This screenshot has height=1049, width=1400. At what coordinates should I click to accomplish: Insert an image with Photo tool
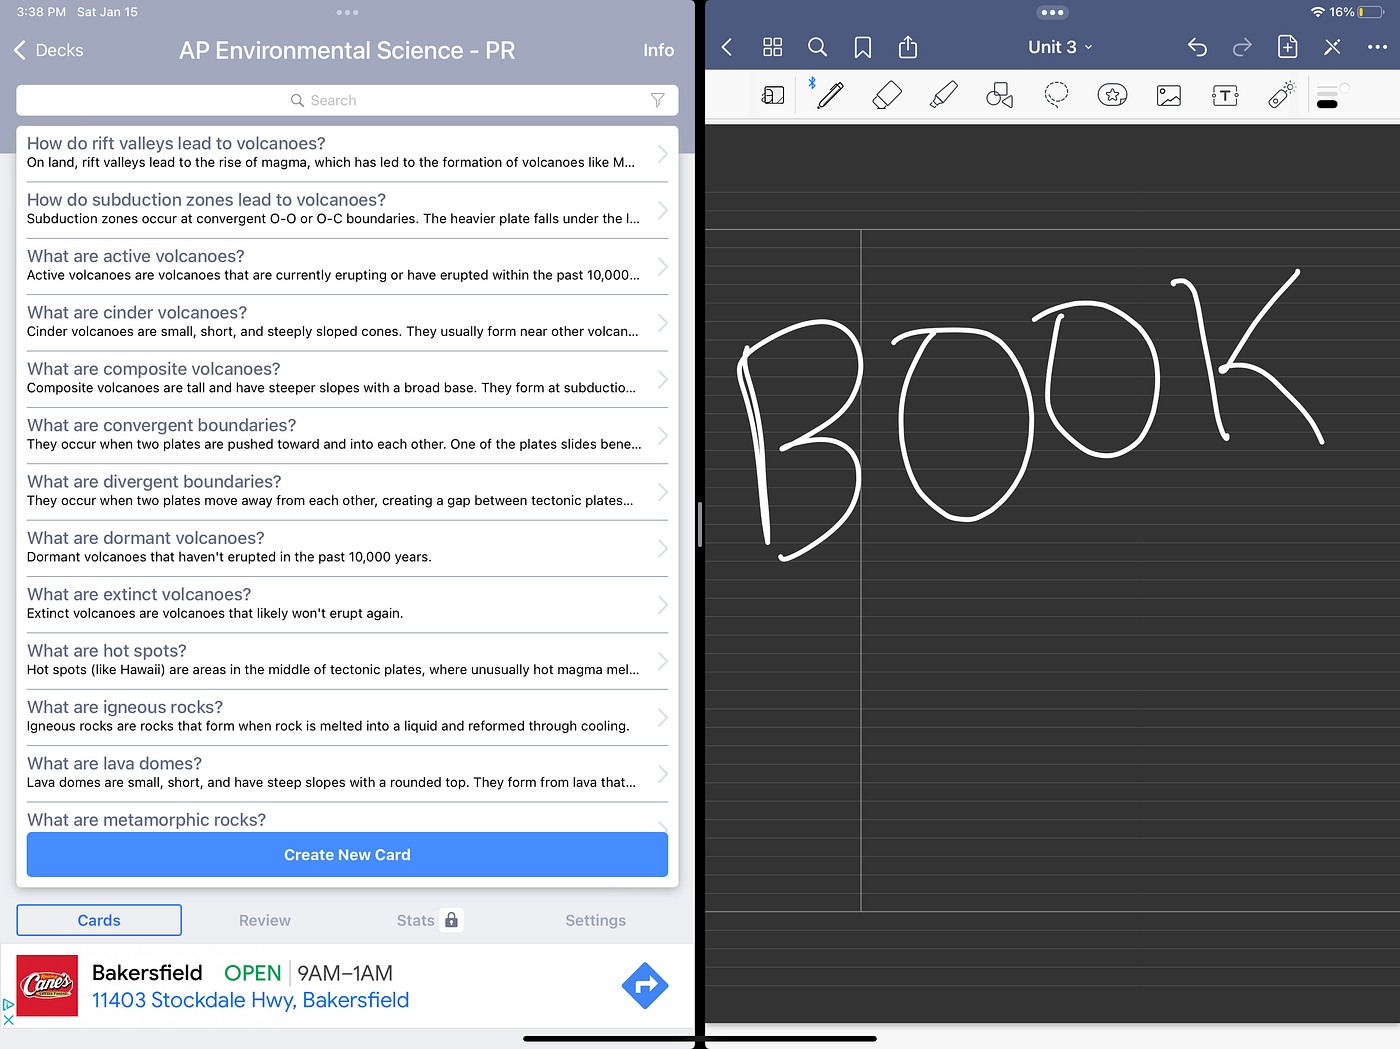click(1169, 95)
